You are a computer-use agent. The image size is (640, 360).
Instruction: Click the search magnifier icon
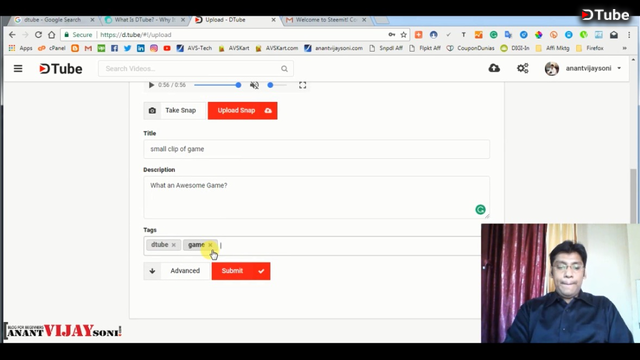[x=284, y=69]
